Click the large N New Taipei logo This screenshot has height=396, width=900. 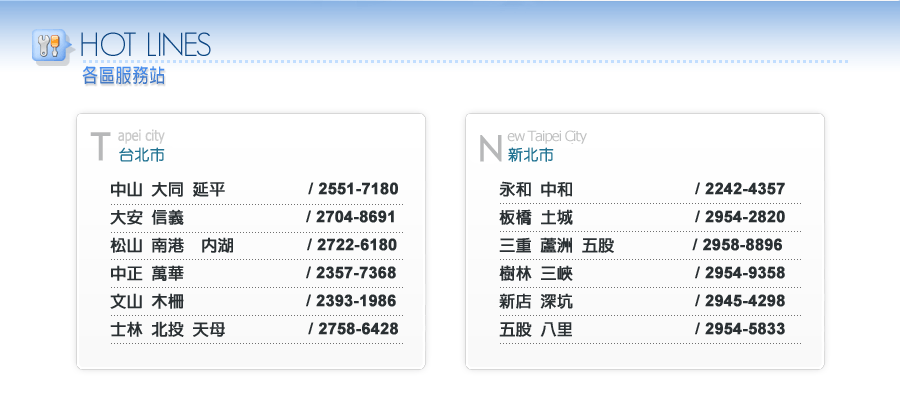click(490, 147)
